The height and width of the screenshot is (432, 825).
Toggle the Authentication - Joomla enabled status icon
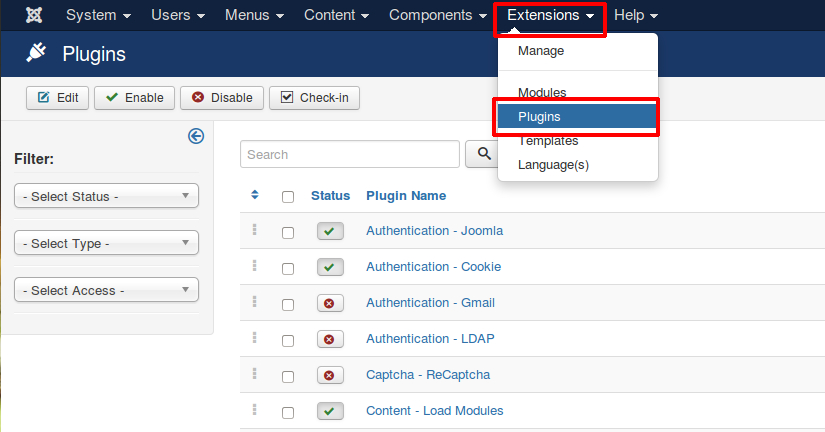(330, 232)
